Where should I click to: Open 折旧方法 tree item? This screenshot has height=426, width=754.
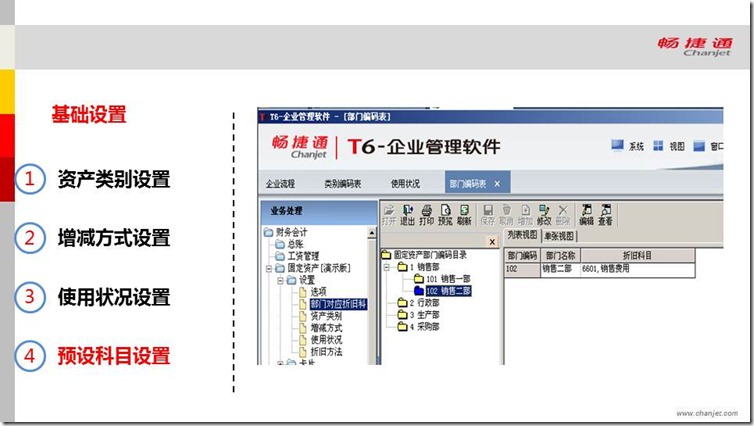[x=326, y=352]
